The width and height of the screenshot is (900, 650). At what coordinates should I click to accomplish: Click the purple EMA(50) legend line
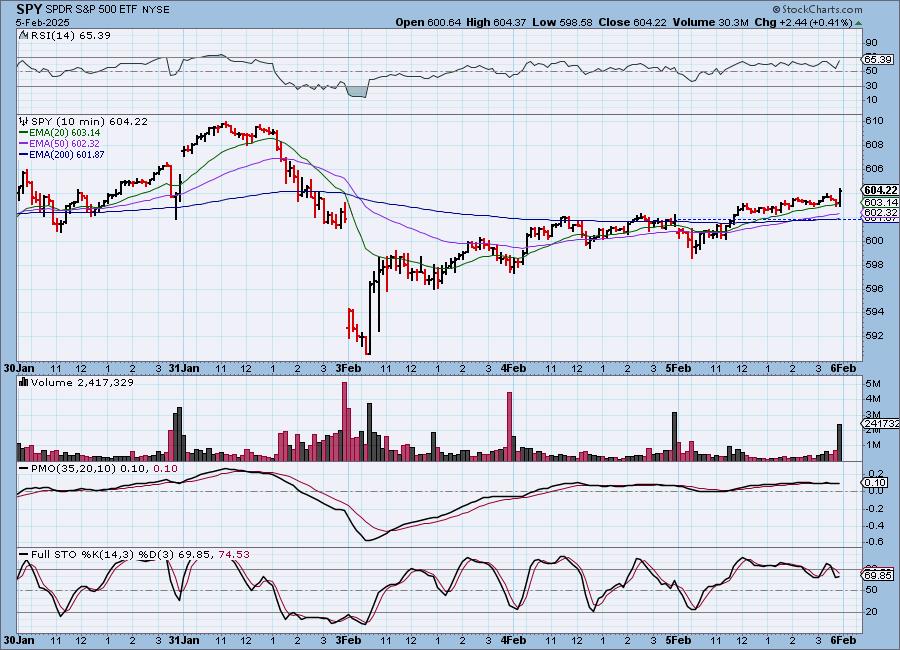[x=24, y=144]
